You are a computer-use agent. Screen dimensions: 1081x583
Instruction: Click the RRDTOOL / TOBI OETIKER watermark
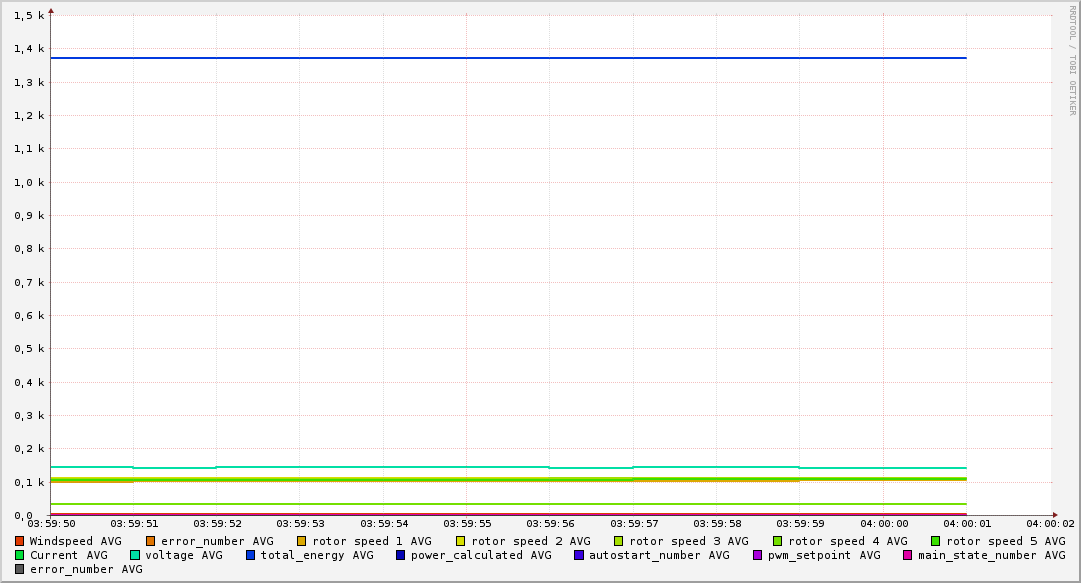tap(1072, 60)
